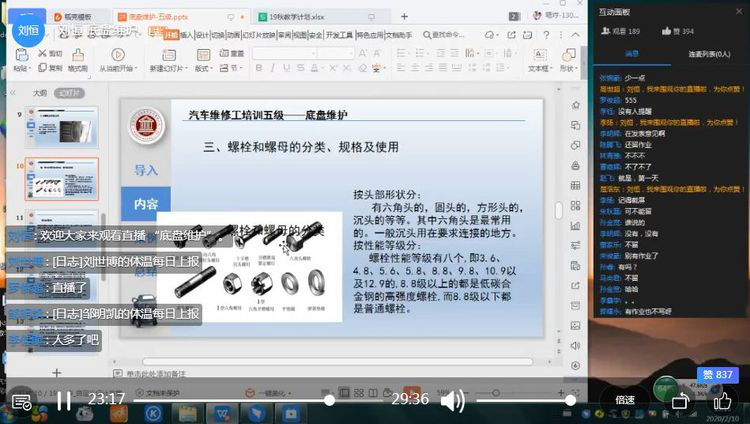Click the 单击此处添加备注 notes field
This screenshot has height=424, width=750.
coord(156,374)
